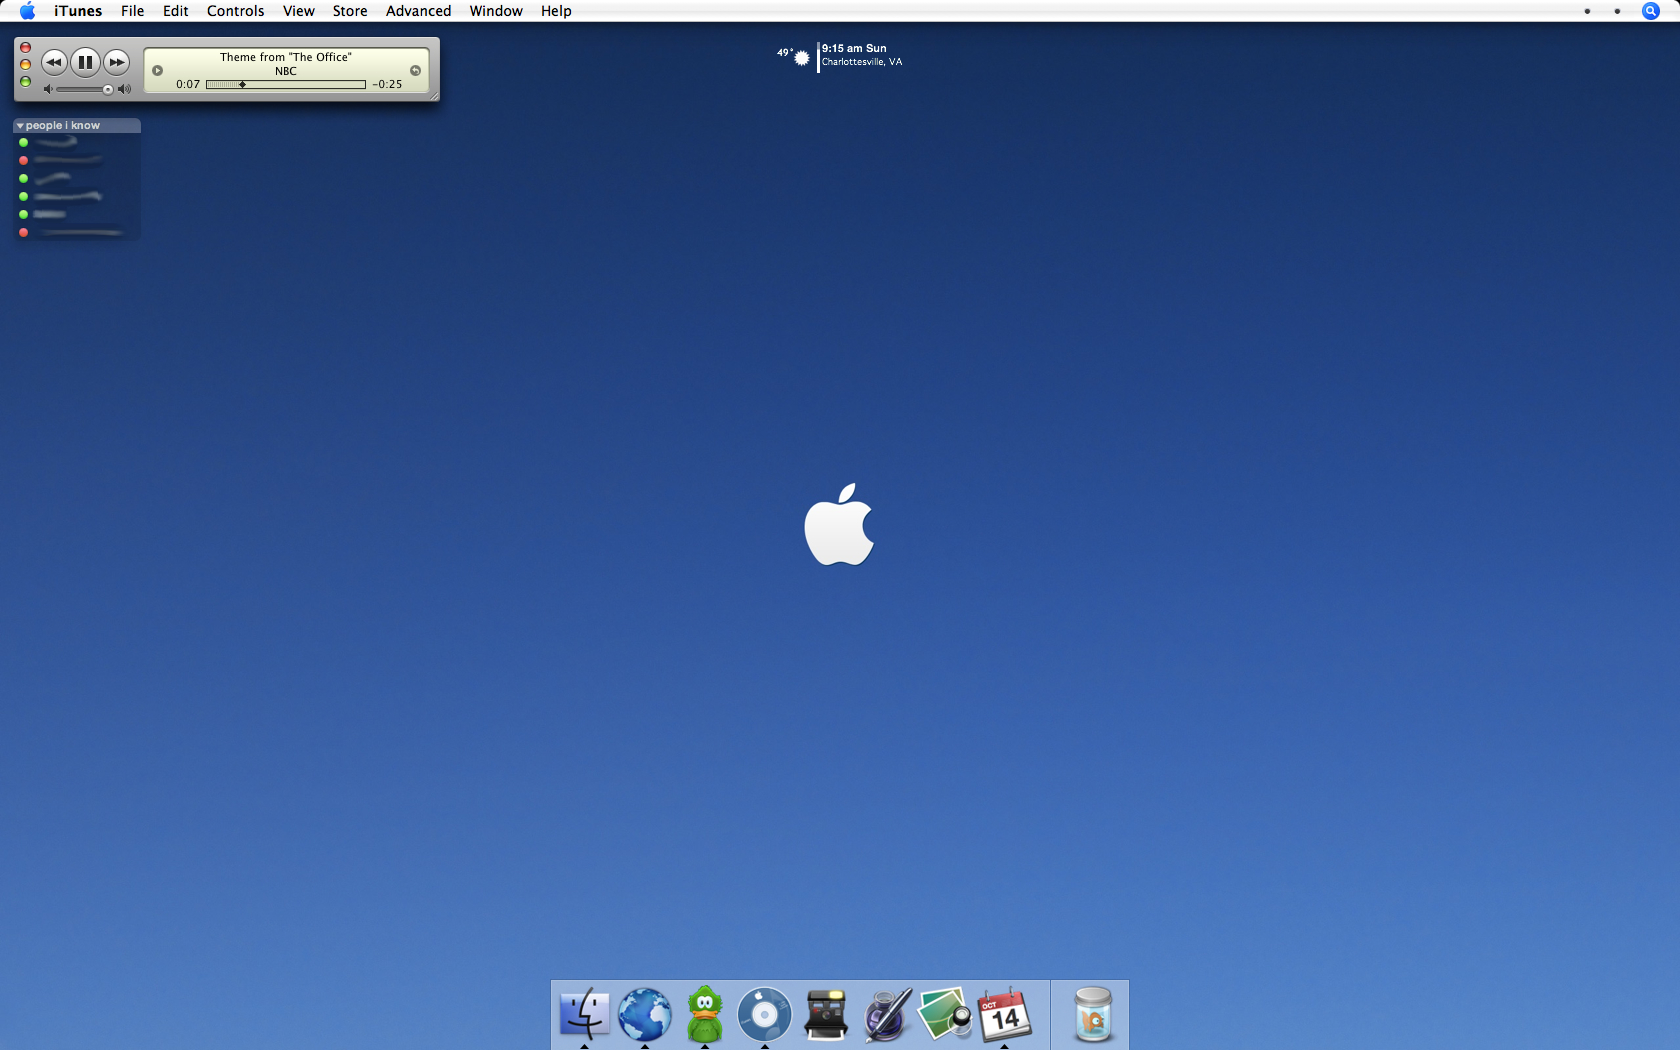Open the Apple menu
The height and width of the screenshot is (1050, 1680).
[27, 11]
